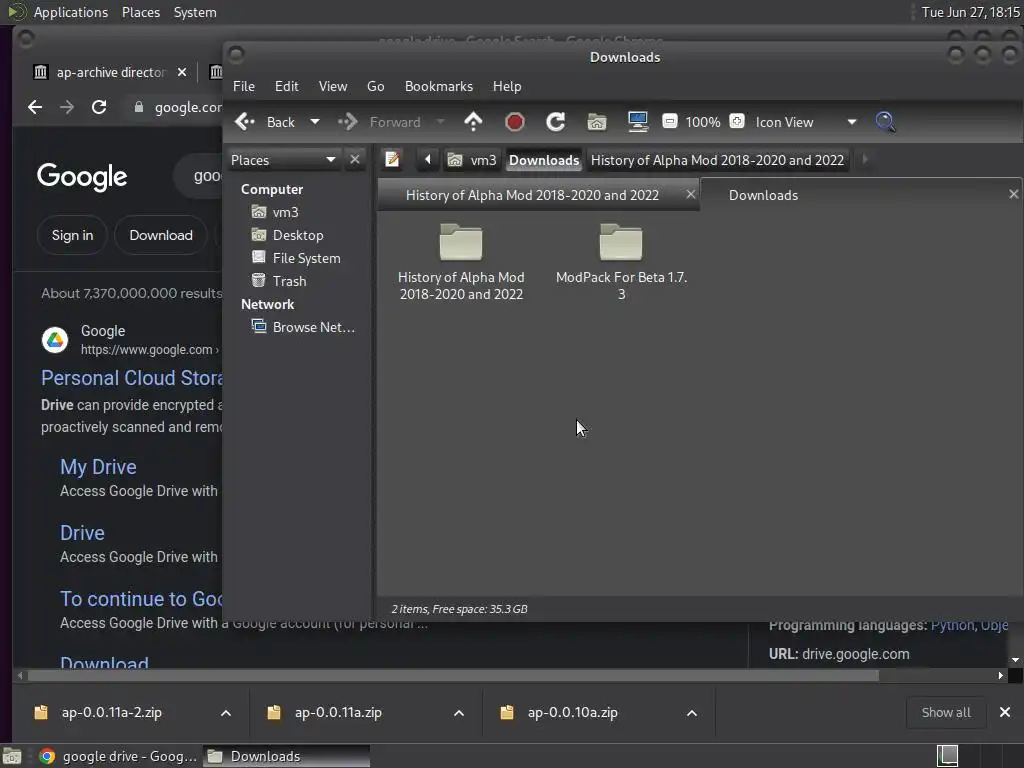Click the Google logo in Chrome

pyautogui.click(x=82, y=176)
